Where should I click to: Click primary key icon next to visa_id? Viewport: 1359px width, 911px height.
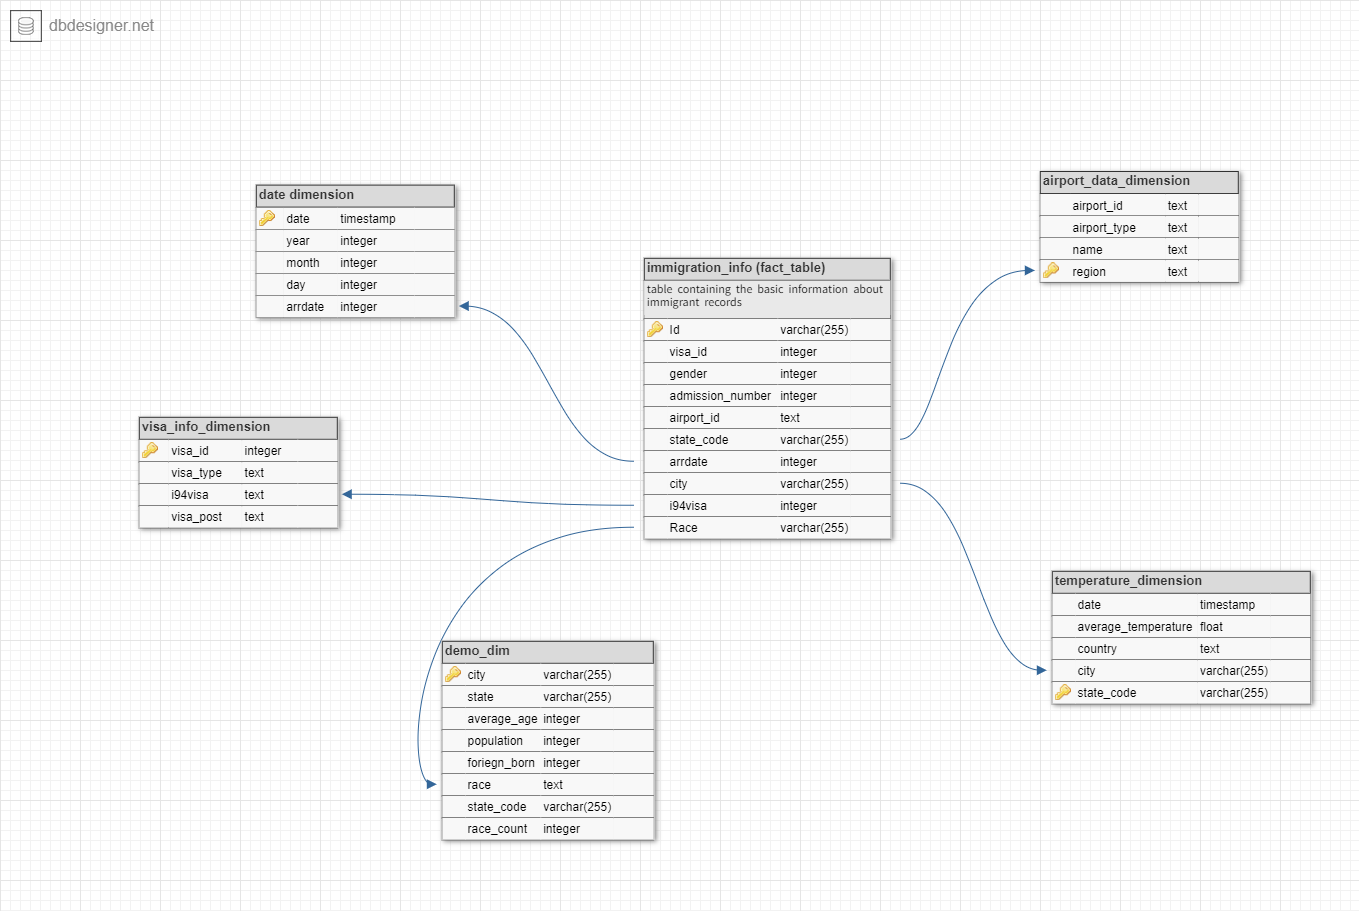[x=150, y=450]
